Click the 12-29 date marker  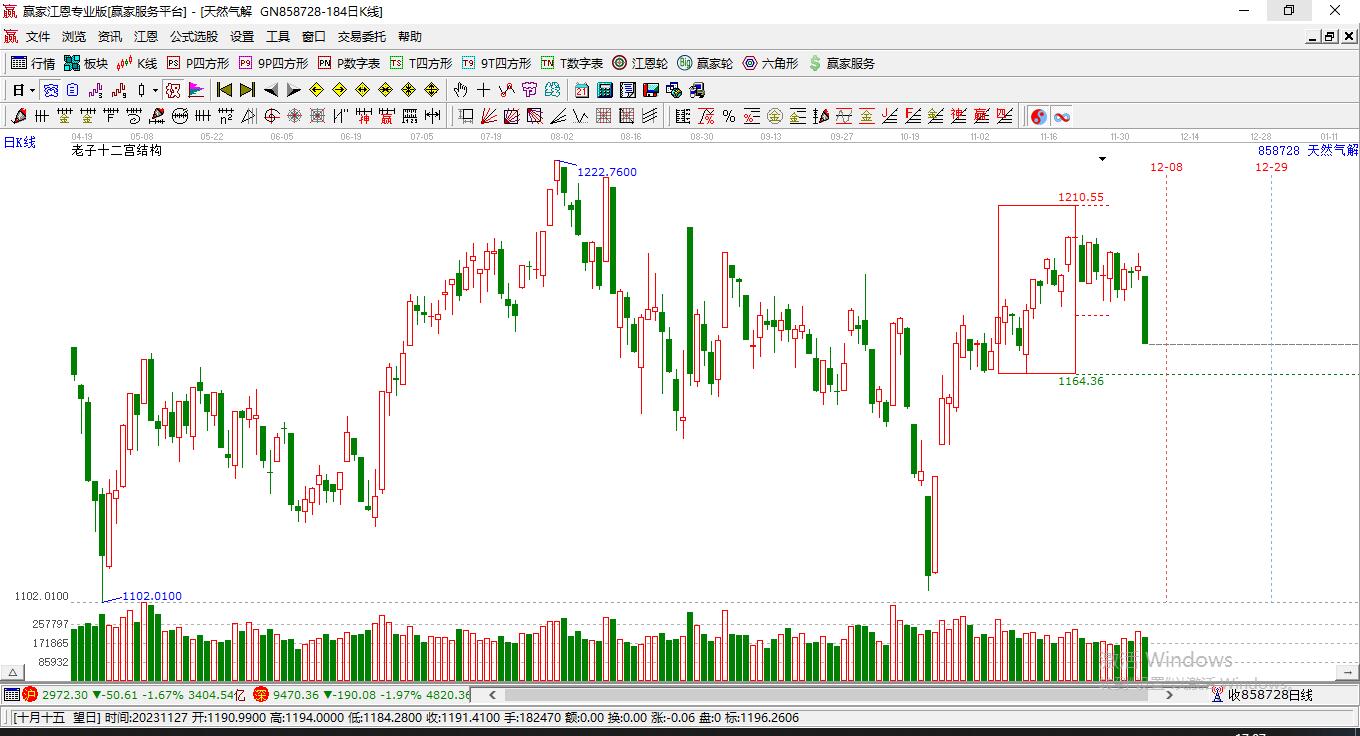1271,167
